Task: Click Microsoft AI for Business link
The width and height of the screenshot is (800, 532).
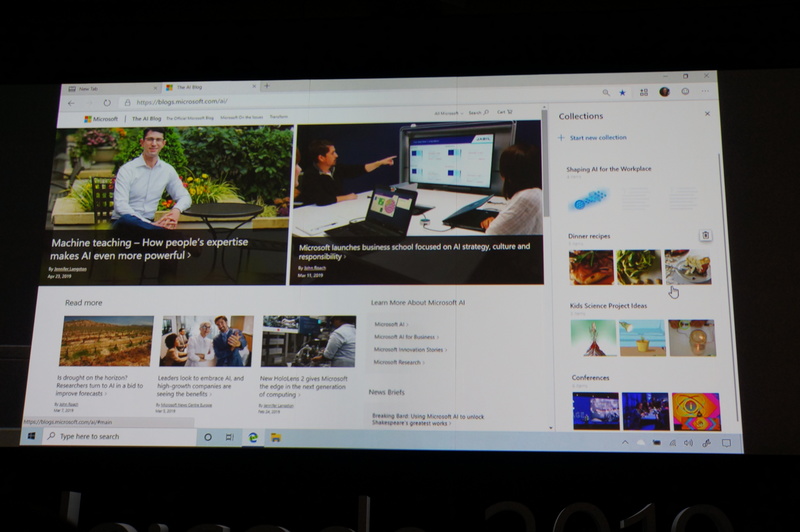Action: 406,337
